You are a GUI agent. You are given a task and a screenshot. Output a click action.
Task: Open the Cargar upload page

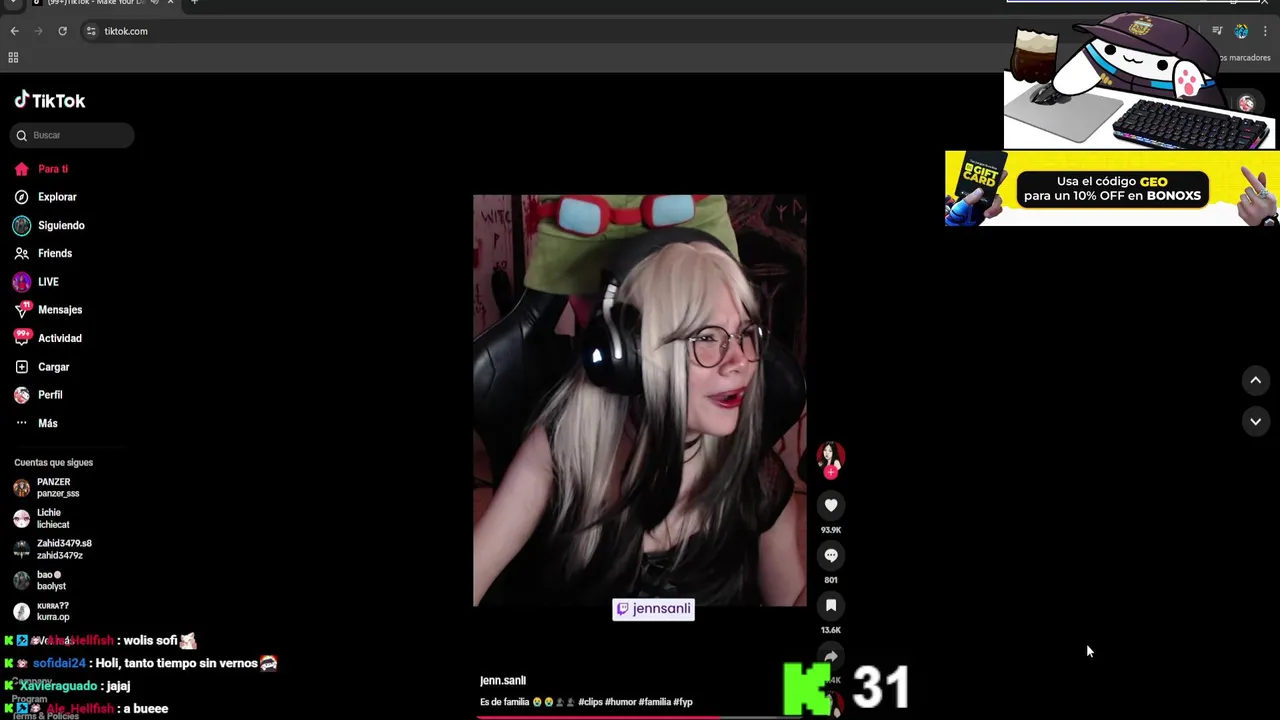pyautogui.click(x=53, y=367)
